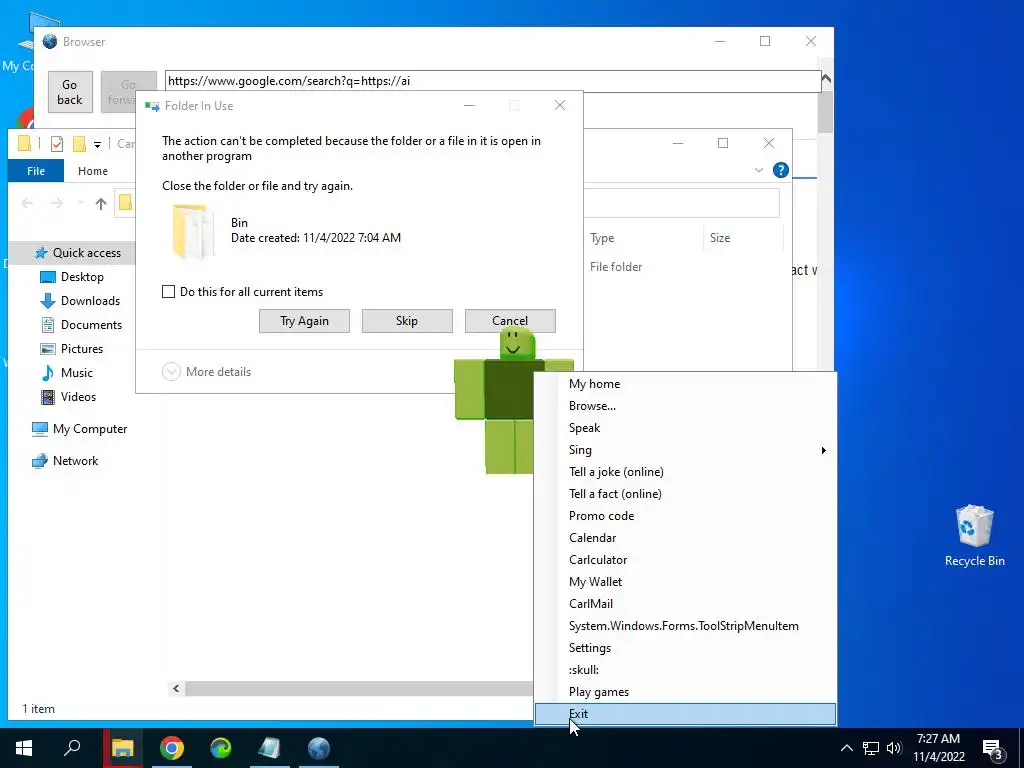Click the taskbar search magnifier

[72, 747]
